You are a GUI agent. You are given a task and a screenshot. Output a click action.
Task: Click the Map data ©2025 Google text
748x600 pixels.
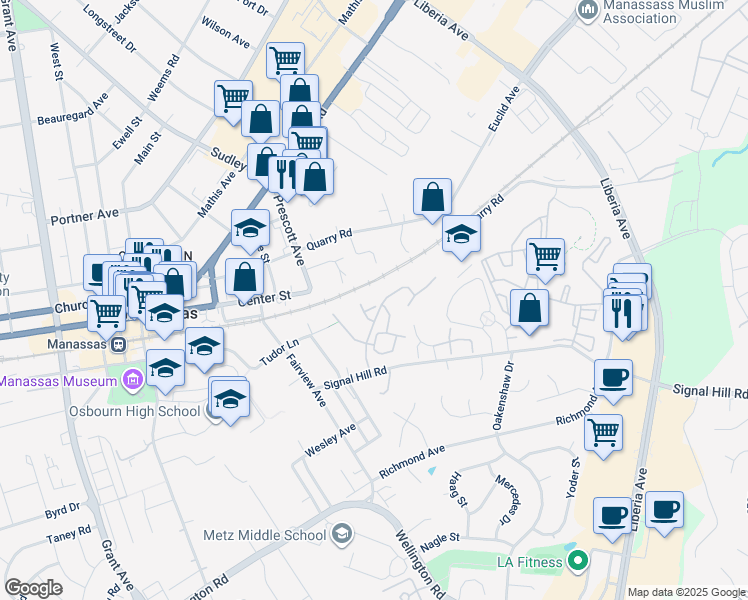[687, 593]
